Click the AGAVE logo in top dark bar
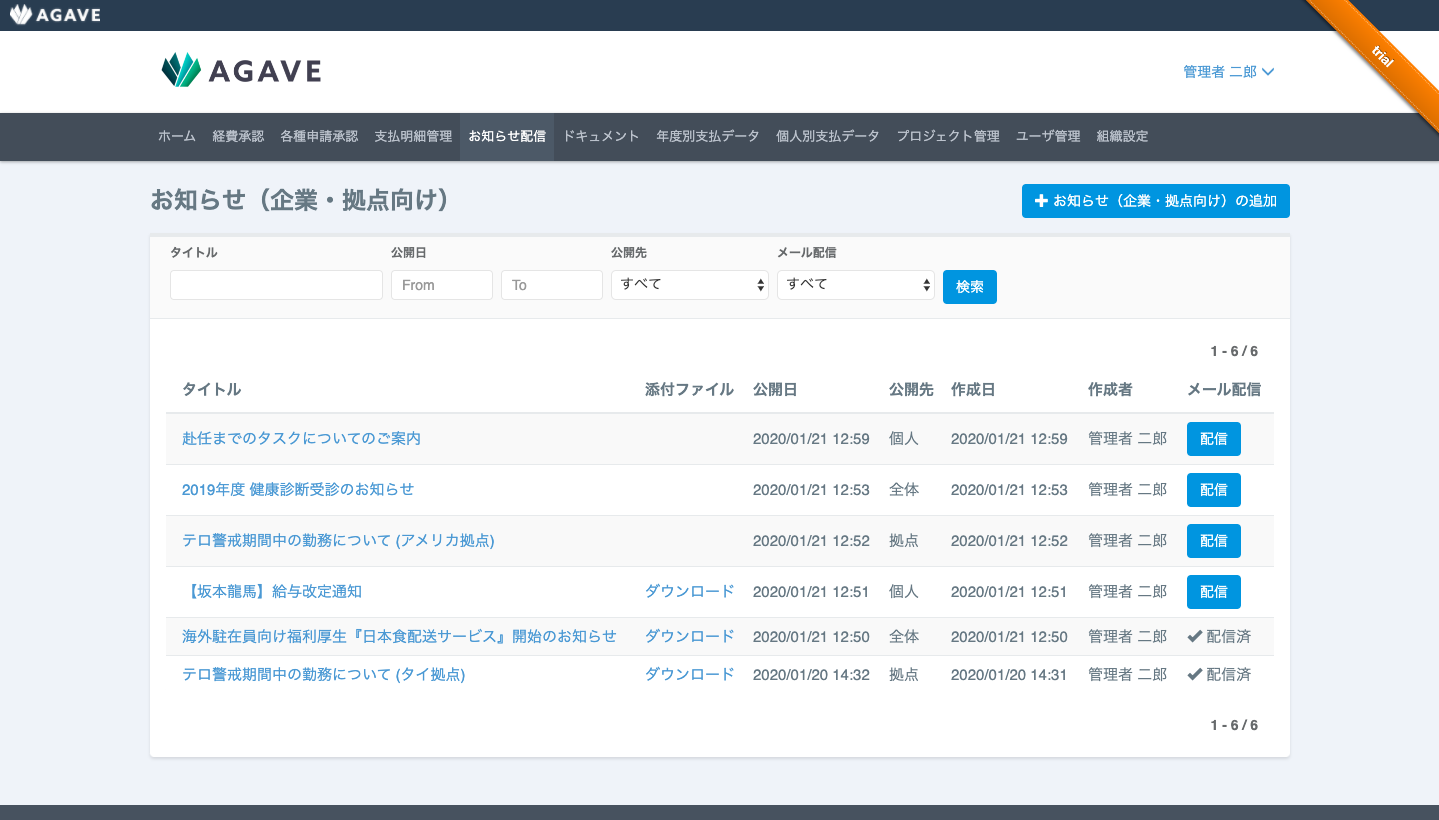Screen dimensions: 1439x820 (55, 14)
